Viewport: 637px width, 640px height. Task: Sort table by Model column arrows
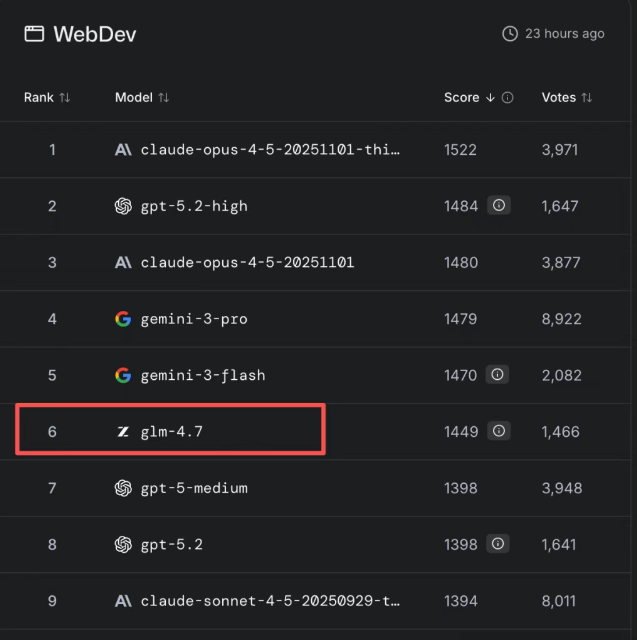click(x=163, y=98)
